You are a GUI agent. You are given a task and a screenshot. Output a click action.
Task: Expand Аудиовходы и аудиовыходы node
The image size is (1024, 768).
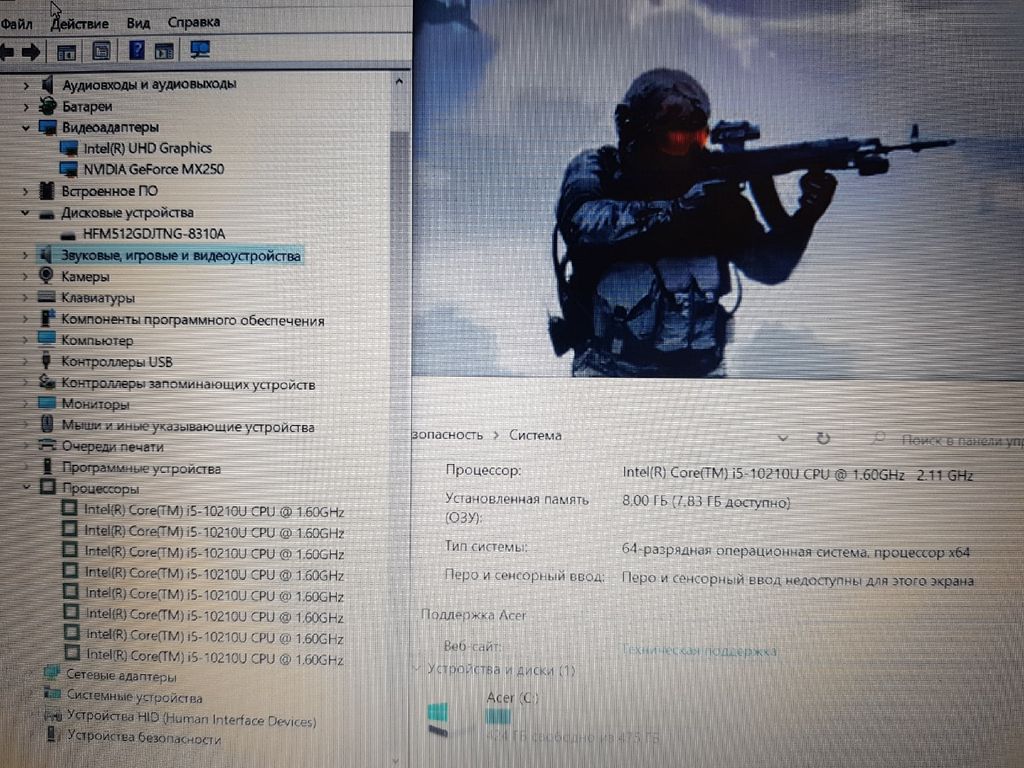tap(26, 86)
